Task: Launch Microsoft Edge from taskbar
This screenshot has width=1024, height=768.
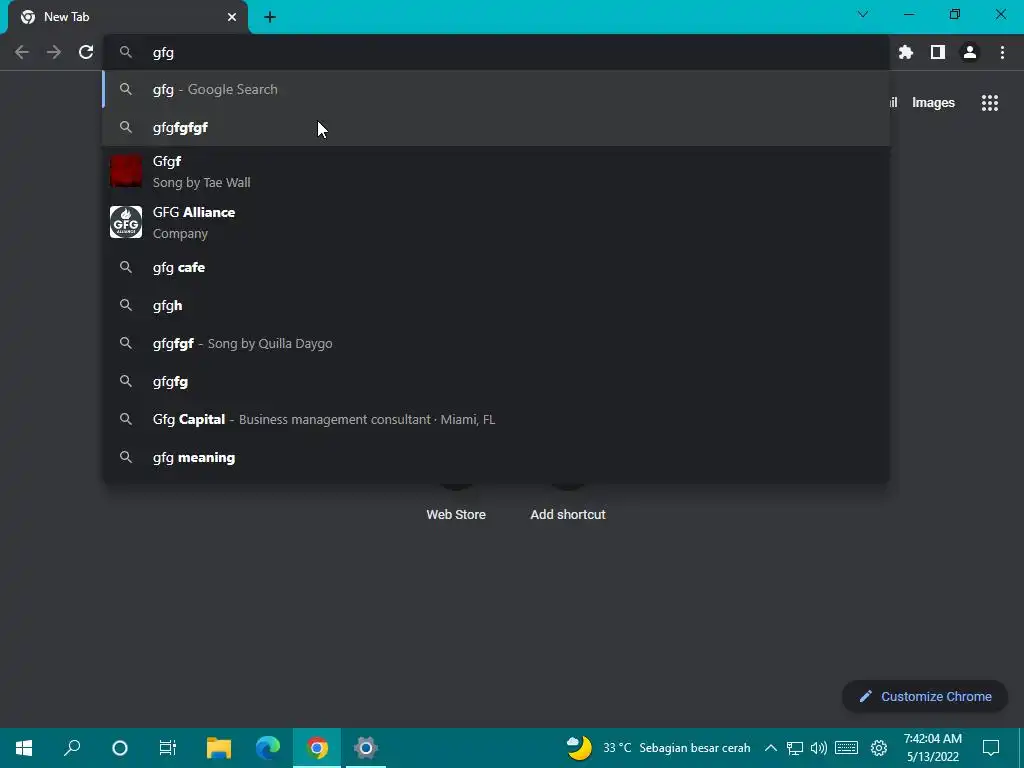Action: [x=268, y=748]
